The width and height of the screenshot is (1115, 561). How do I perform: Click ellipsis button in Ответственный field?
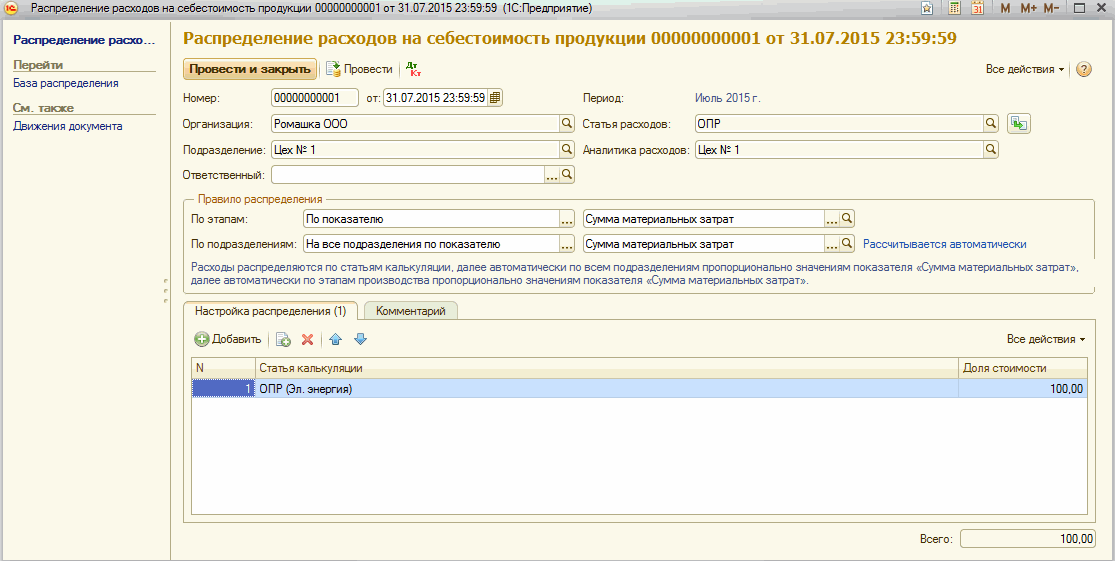552,174
